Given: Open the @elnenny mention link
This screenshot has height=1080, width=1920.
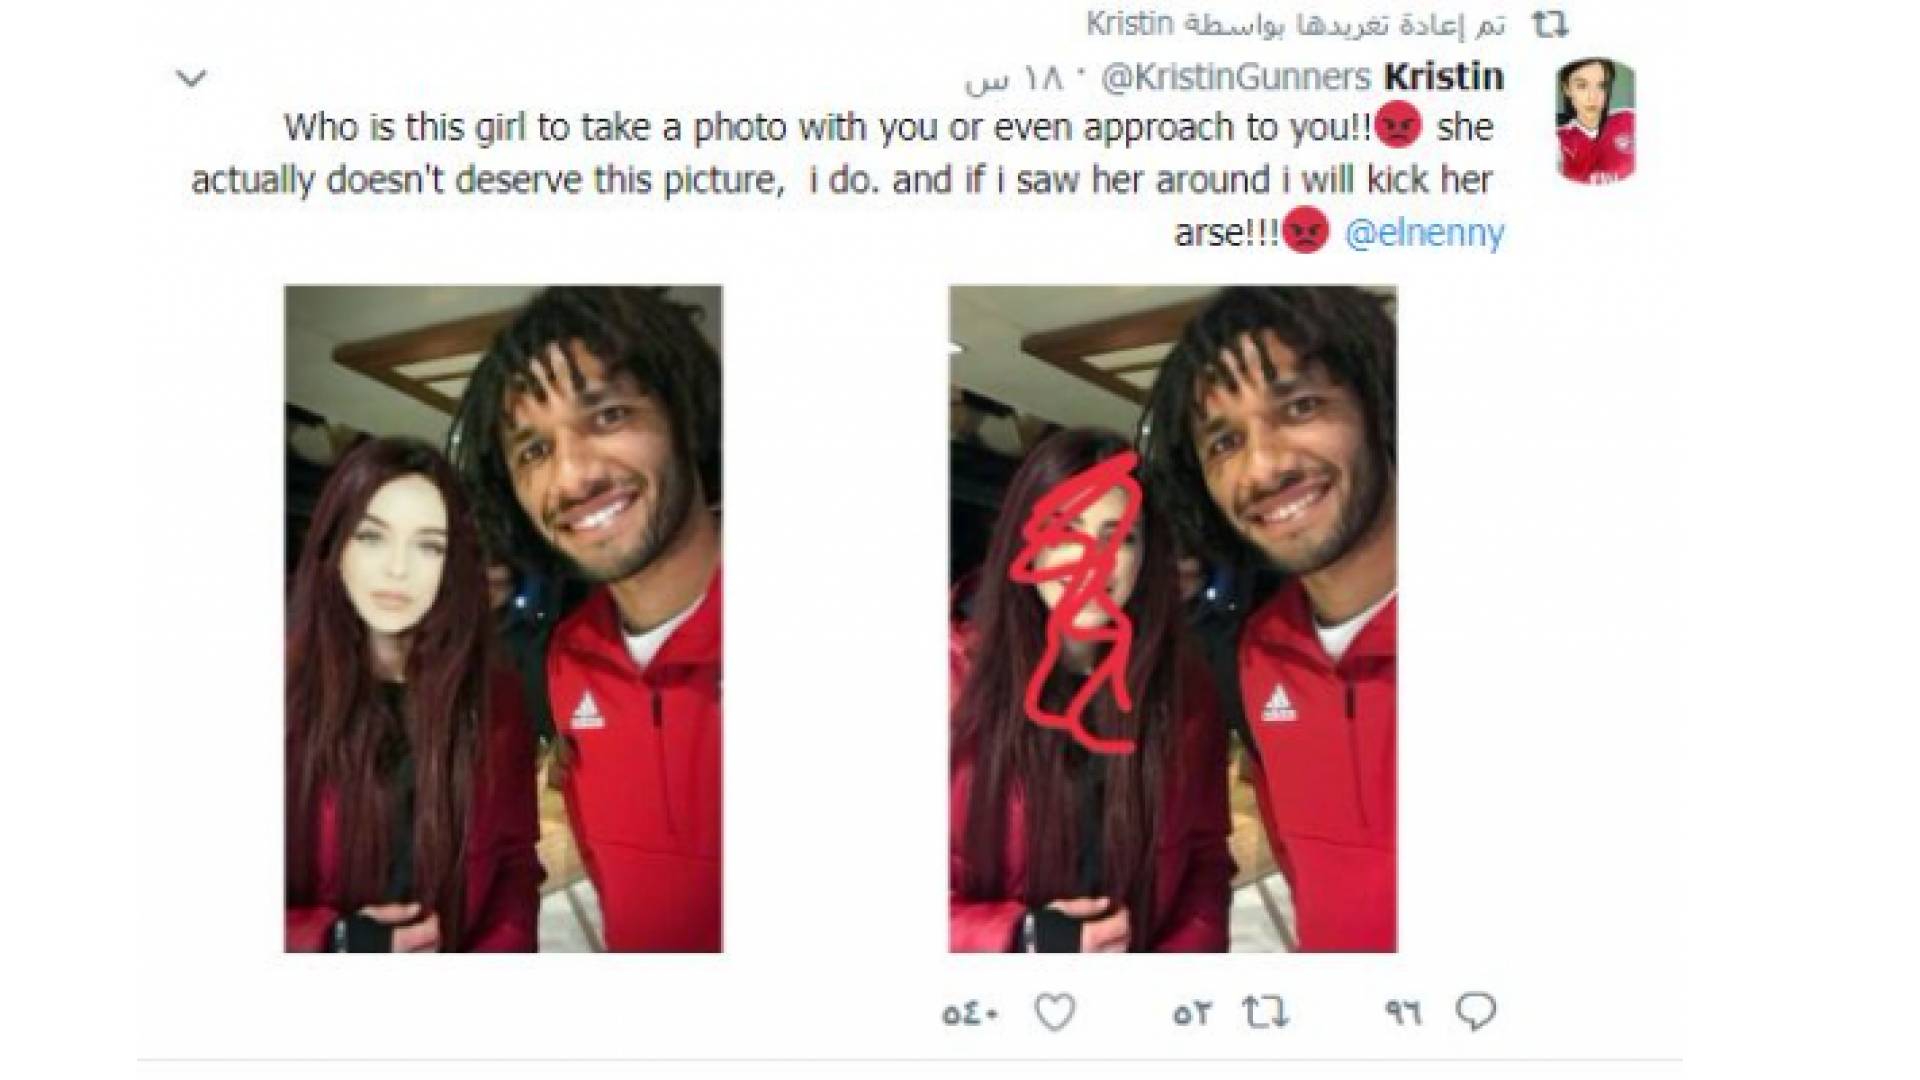Looking at the screenshot, I should coord(1425,233).
